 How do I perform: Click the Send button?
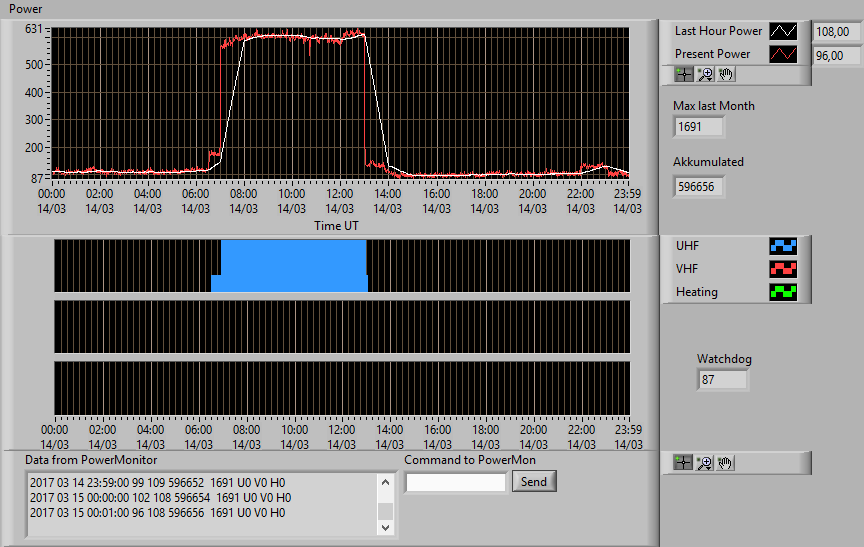pos(534,481)
